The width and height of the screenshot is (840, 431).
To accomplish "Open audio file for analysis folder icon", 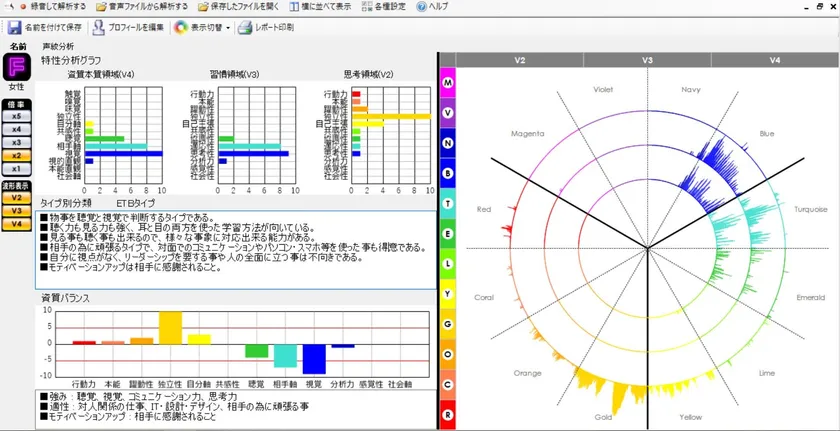I will point(102,6).
